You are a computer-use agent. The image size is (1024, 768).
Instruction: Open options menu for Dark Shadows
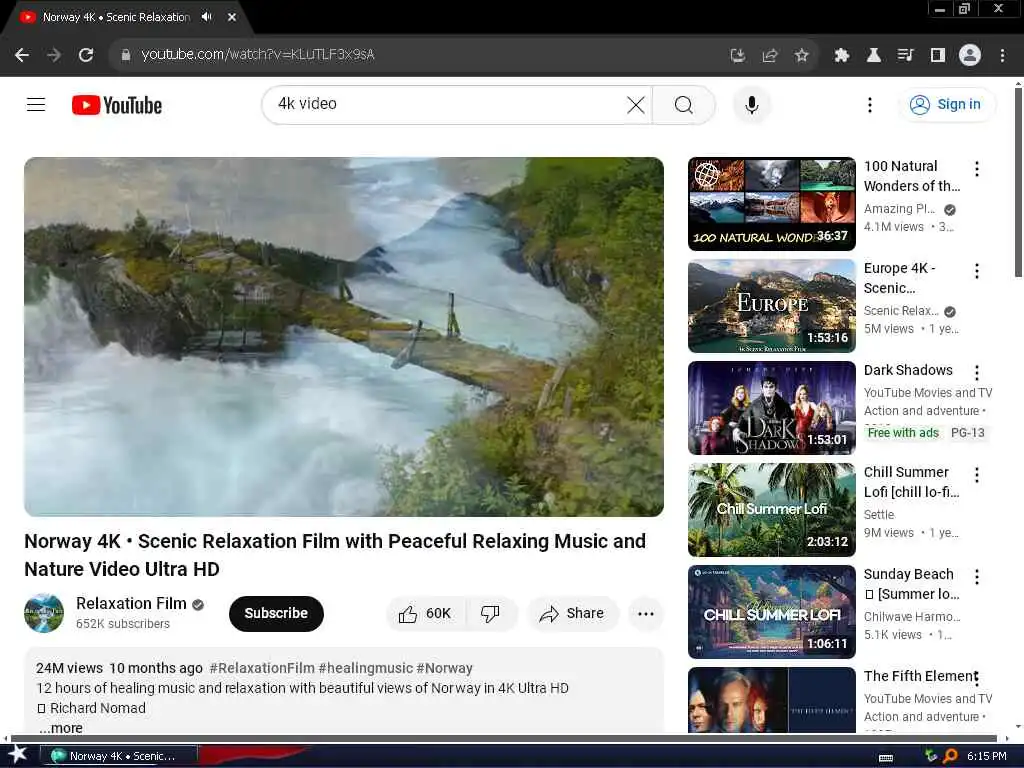tap(976, 373)
